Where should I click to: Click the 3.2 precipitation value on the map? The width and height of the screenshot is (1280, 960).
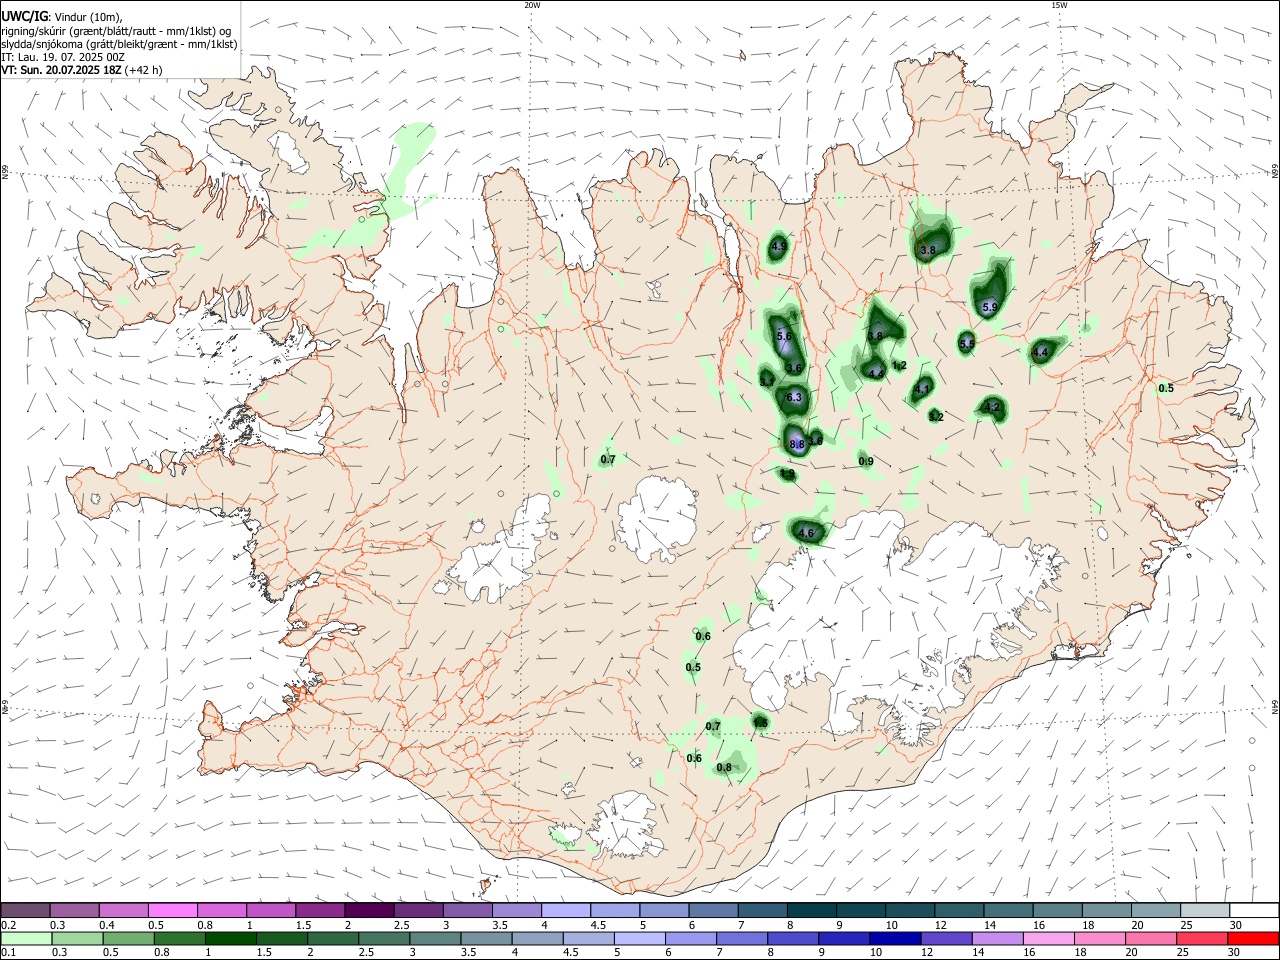[x=936, y=417]
